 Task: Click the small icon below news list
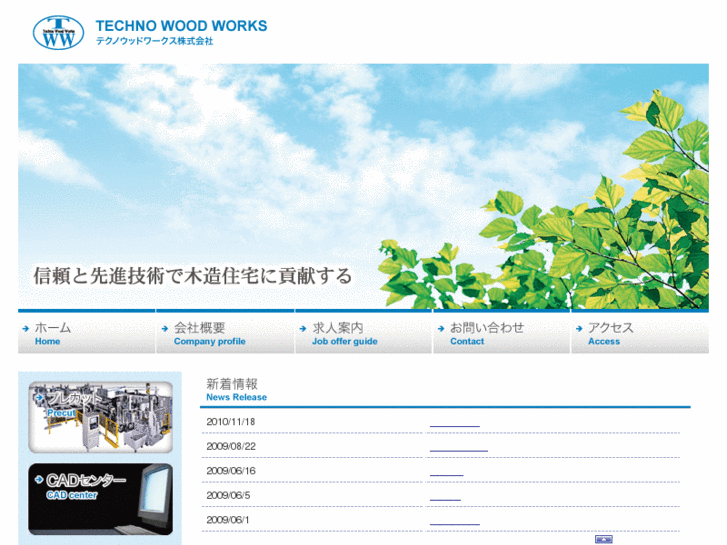point(604,539)
